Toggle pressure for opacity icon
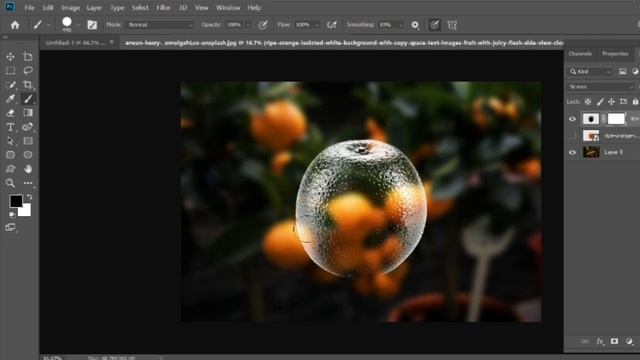 click(x=263, y=25)
